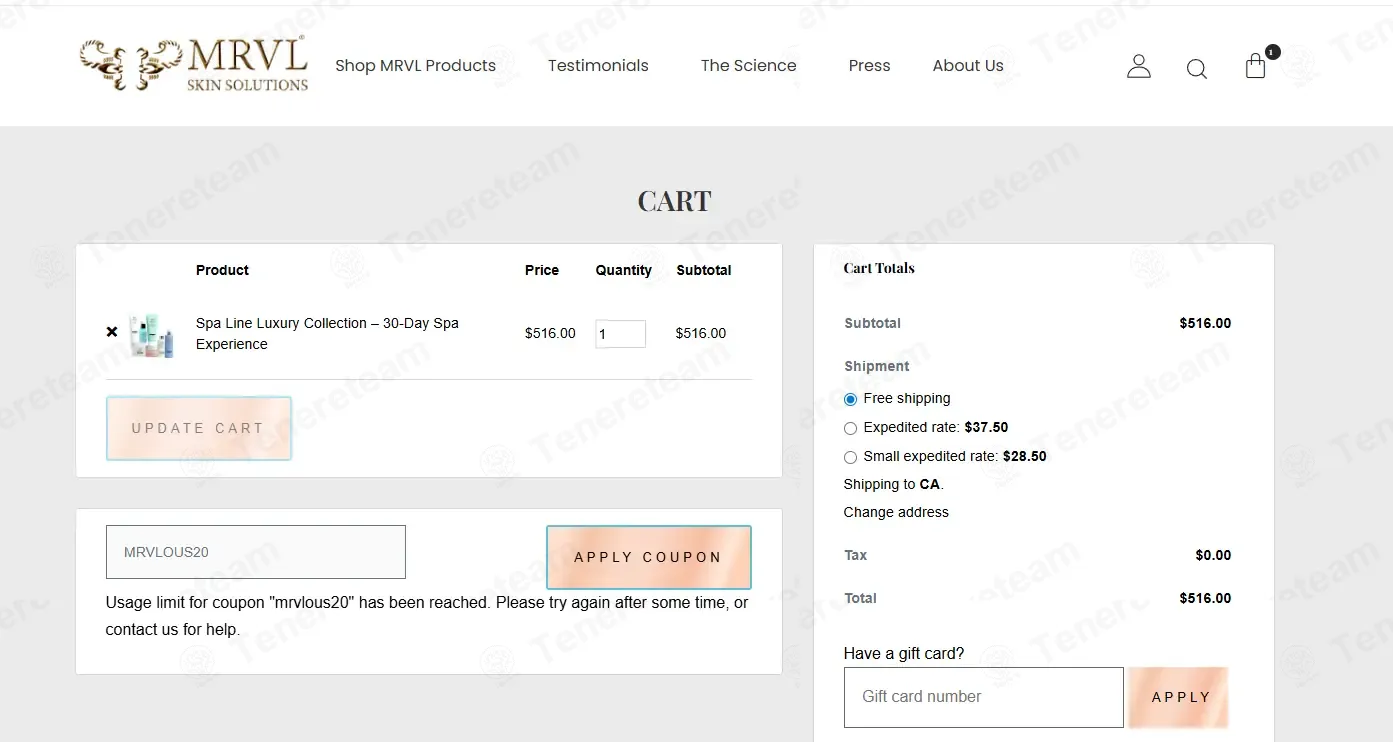
Task: Click the quantity field for Spa Line
Action: [620, 334]
